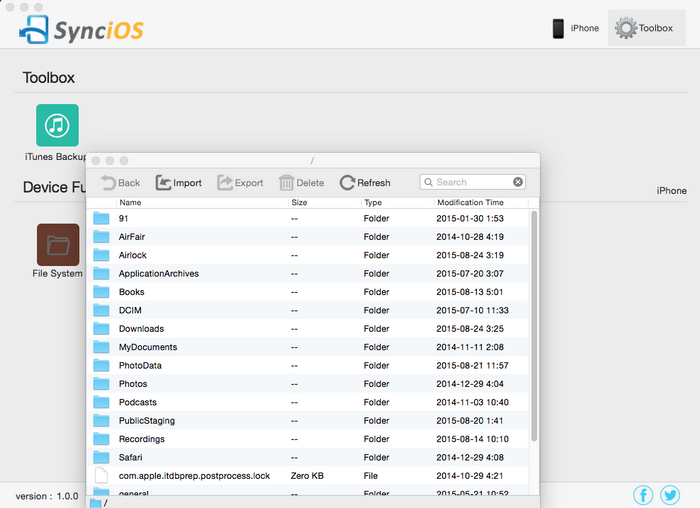Click the Delete trash button
Image resolution: width=700 pixels, height=508 pixels.
tap(301, 183)
